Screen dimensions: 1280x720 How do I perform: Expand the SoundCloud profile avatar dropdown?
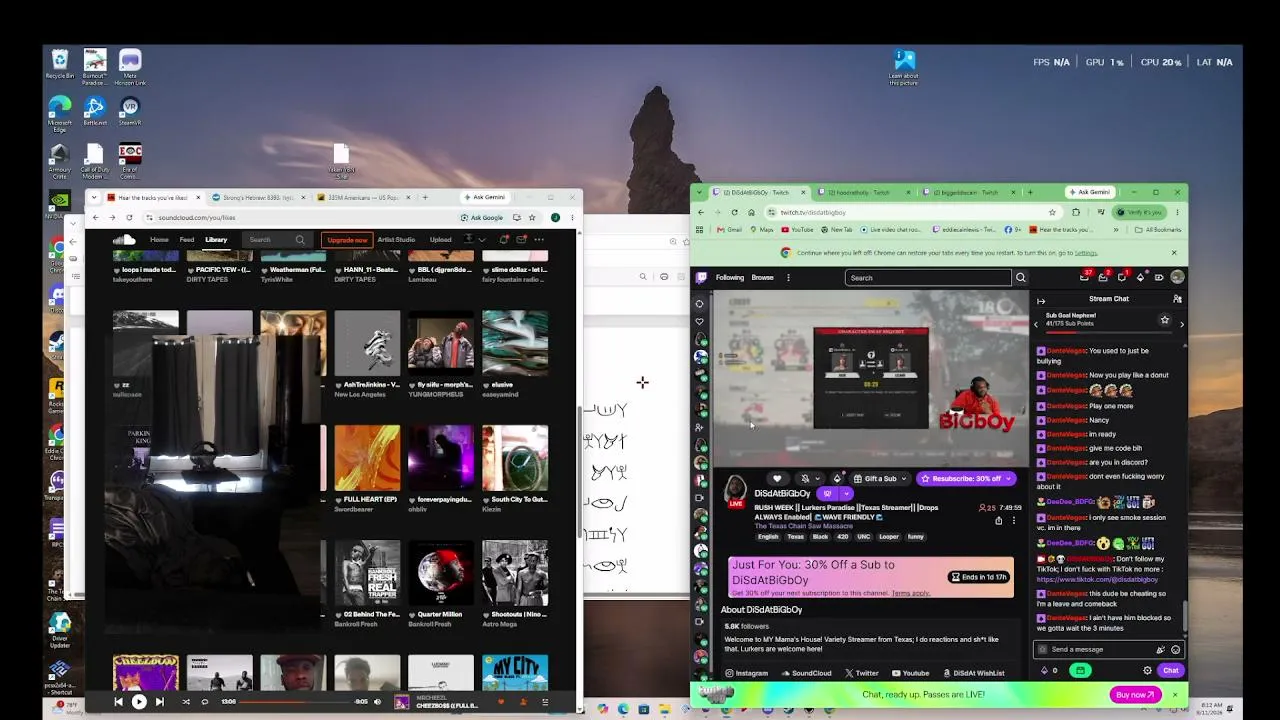[x=473, y=240]
